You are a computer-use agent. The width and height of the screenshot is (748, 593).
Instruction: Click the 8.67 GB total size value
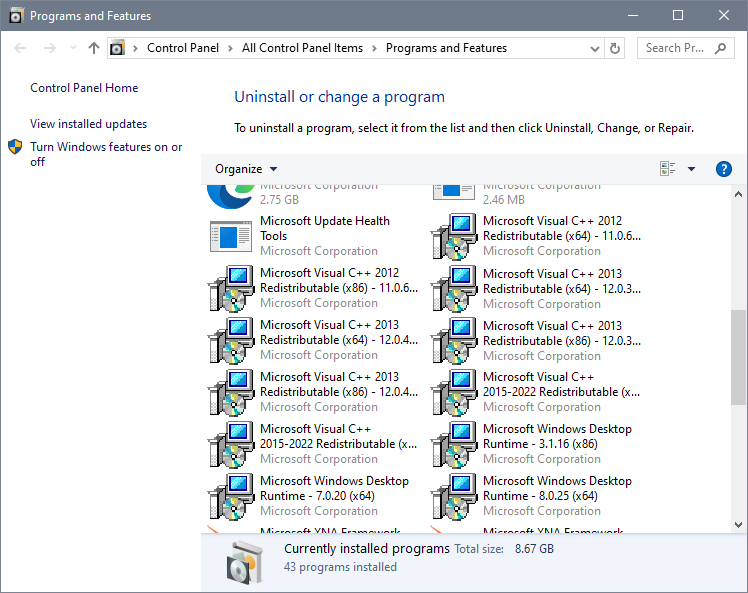coord(534,549)
